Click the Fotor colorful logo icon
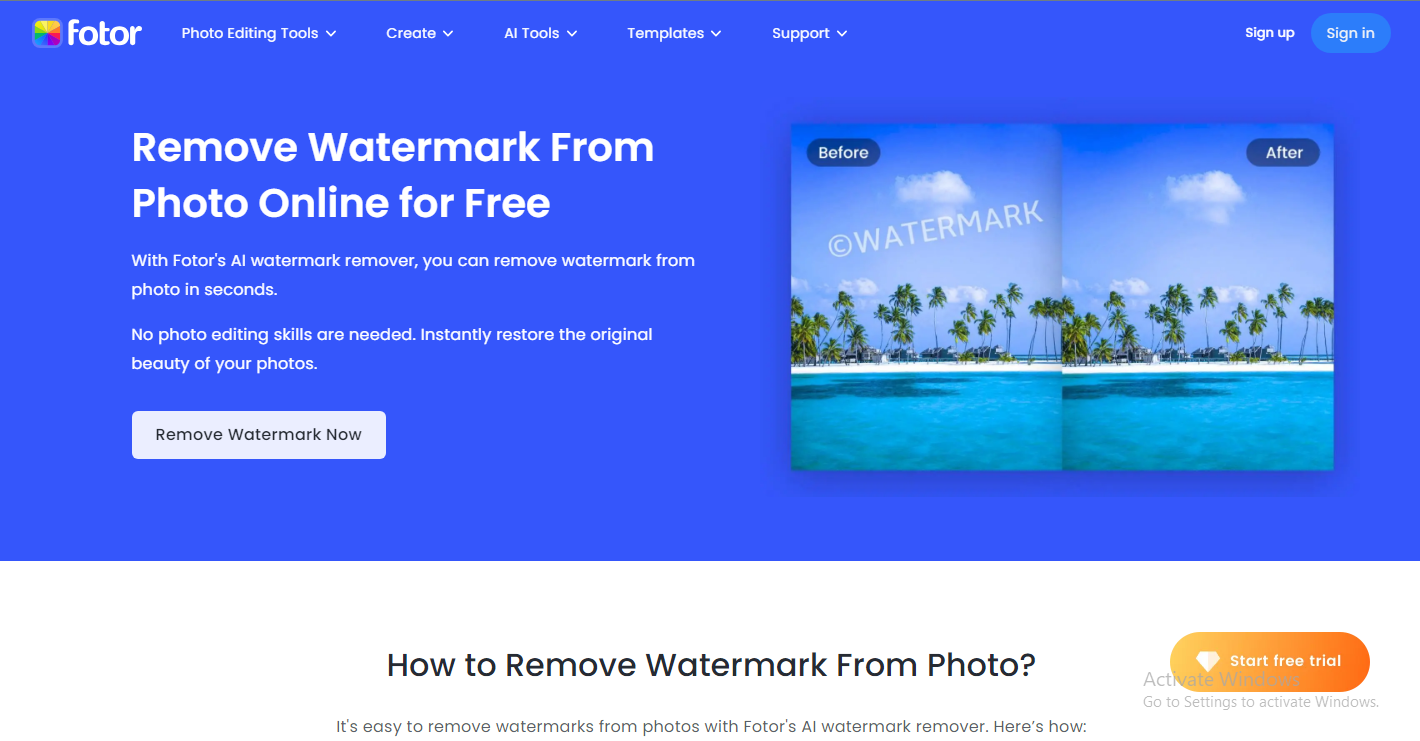The image size is (1420, 741). click(47, 33)
